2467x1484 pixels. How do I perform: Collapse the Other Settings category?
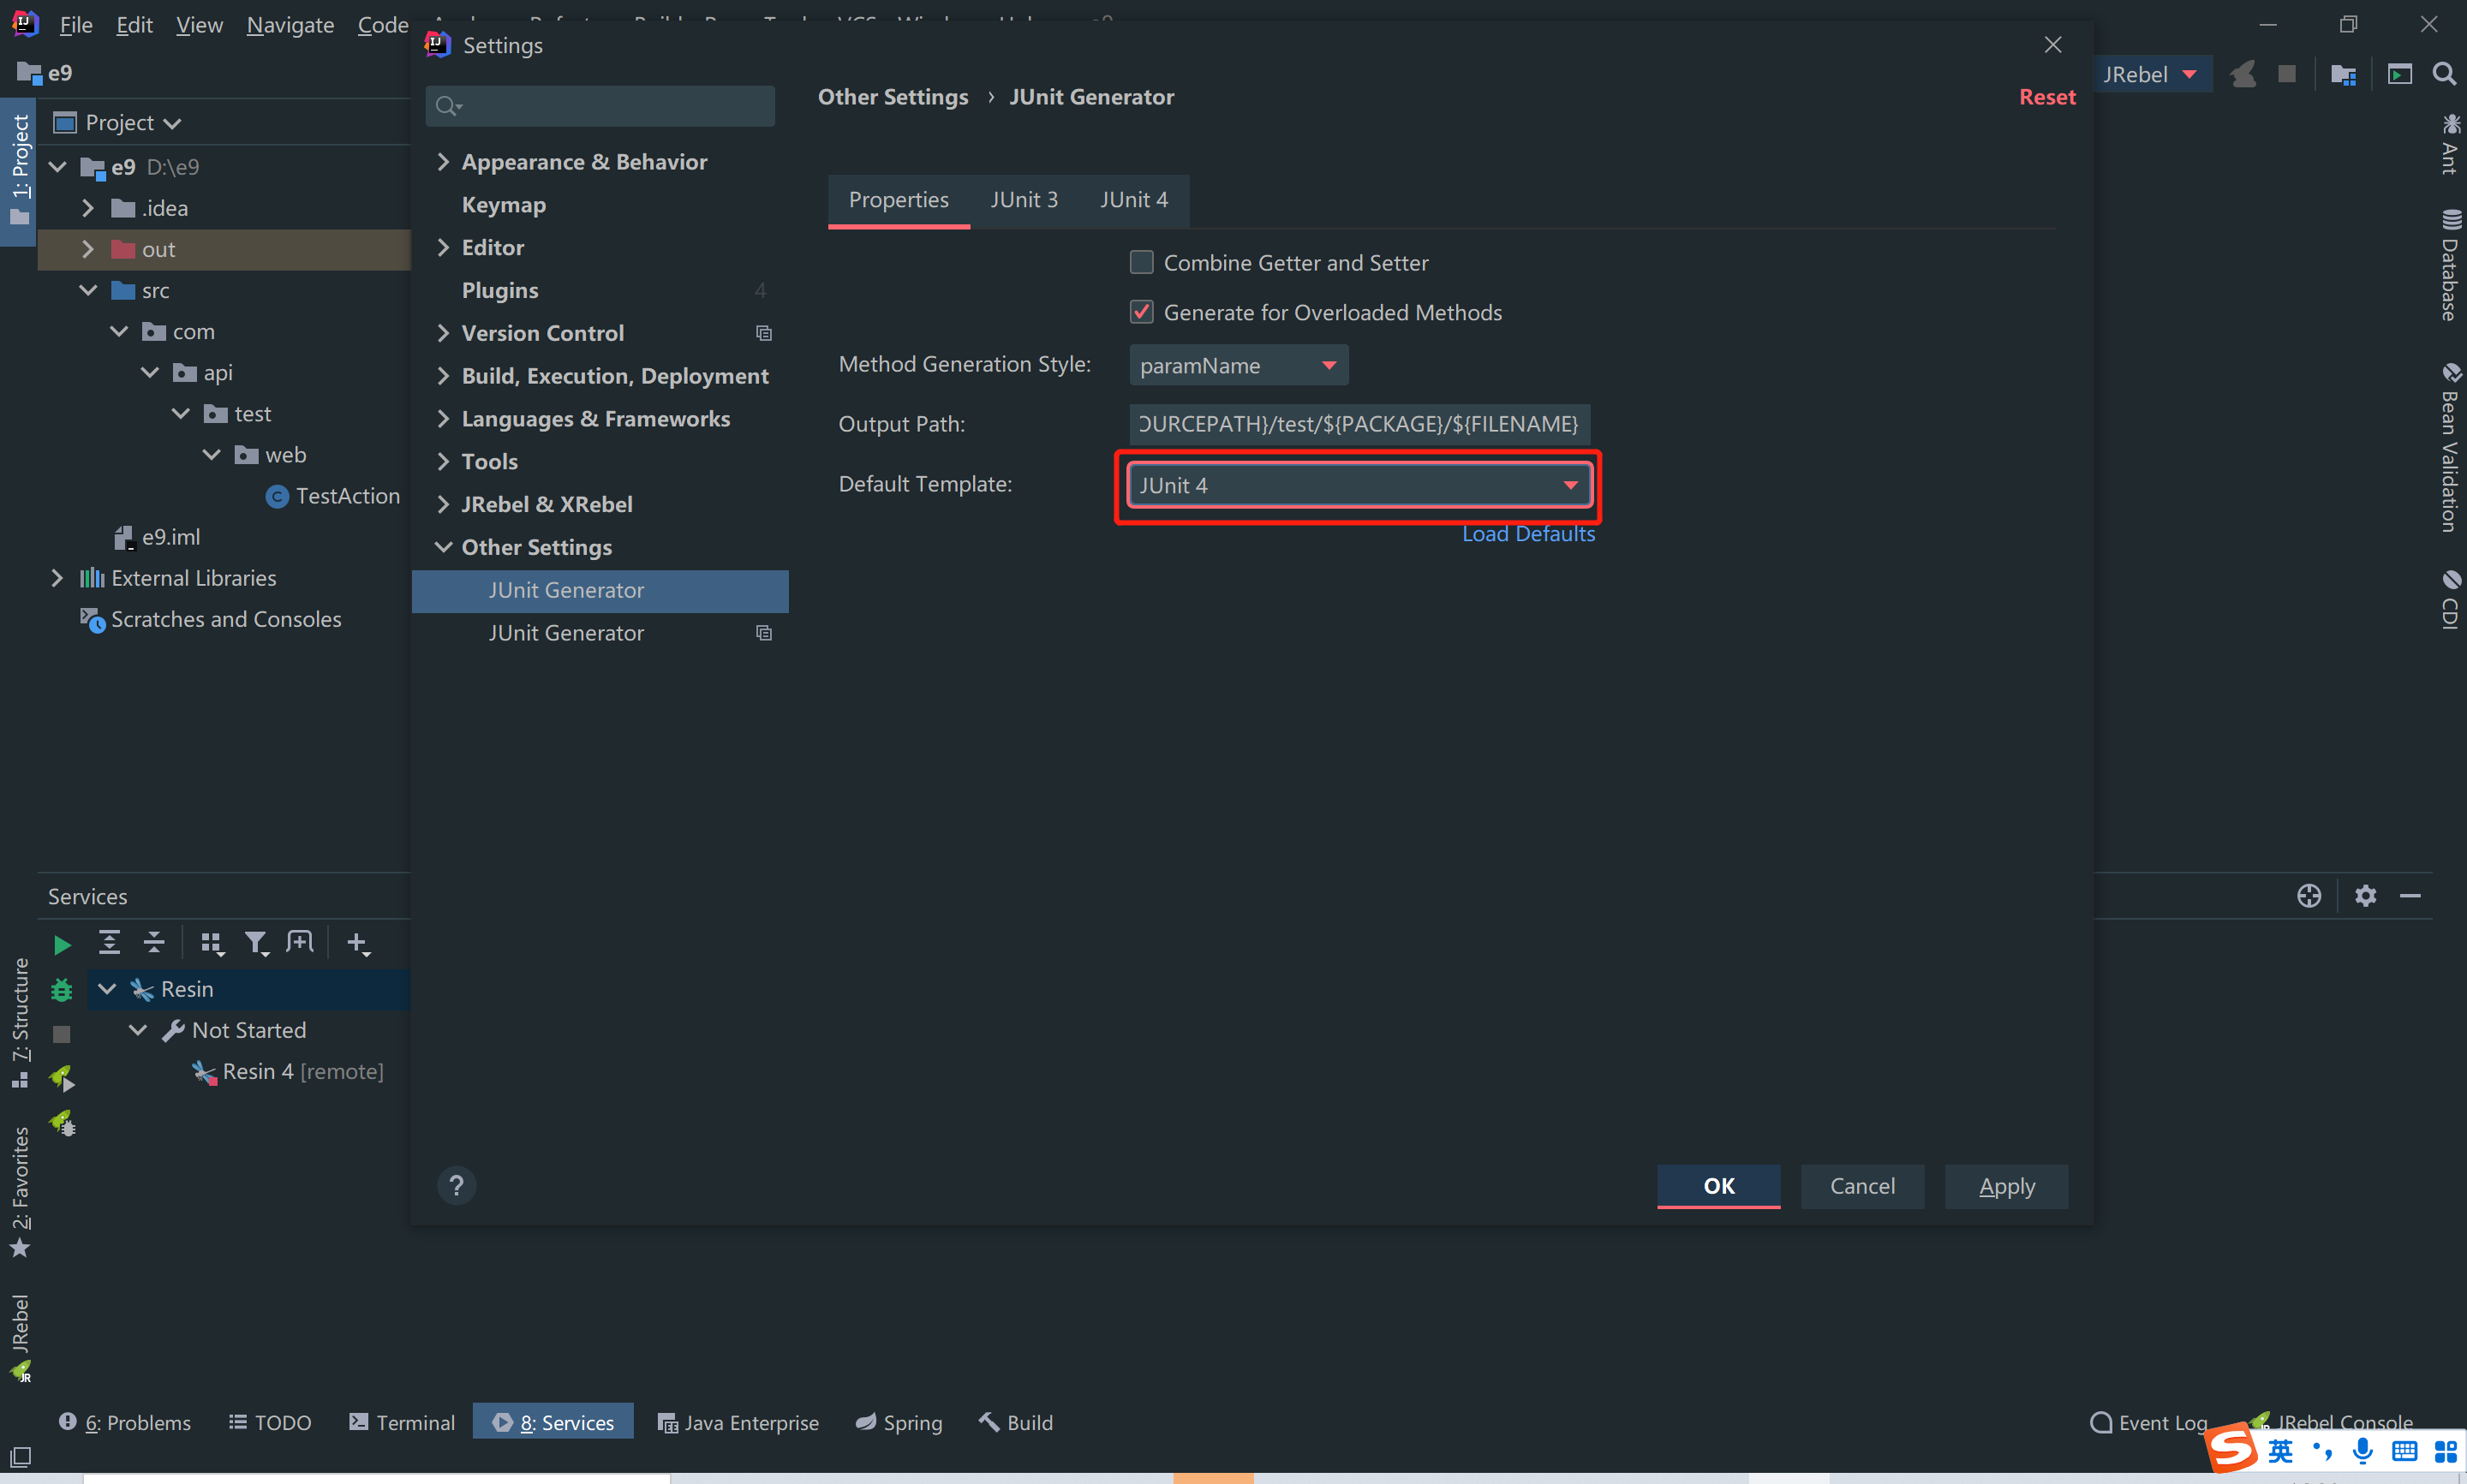click(443, 547)
